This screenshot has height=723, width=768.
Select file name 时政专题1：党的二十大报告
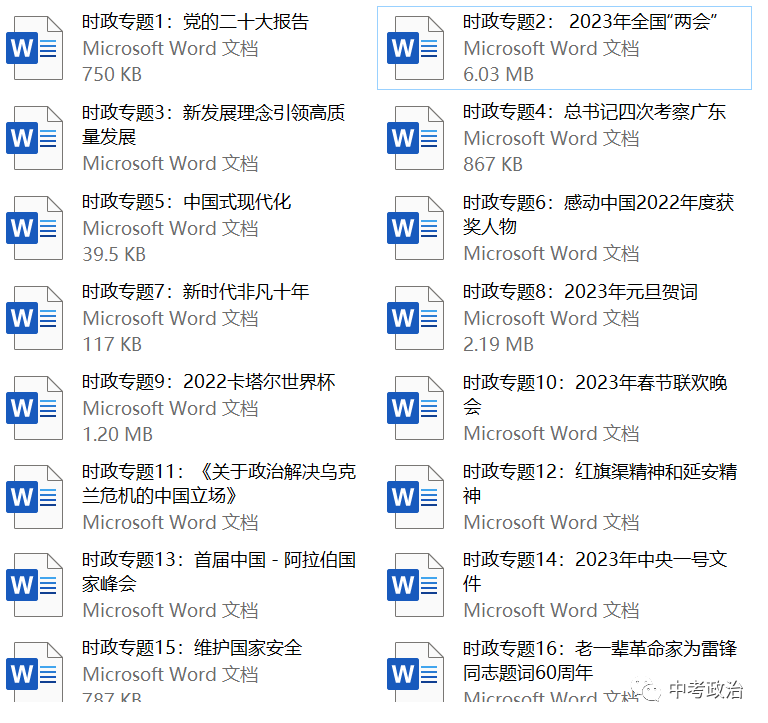click(195, 22)
